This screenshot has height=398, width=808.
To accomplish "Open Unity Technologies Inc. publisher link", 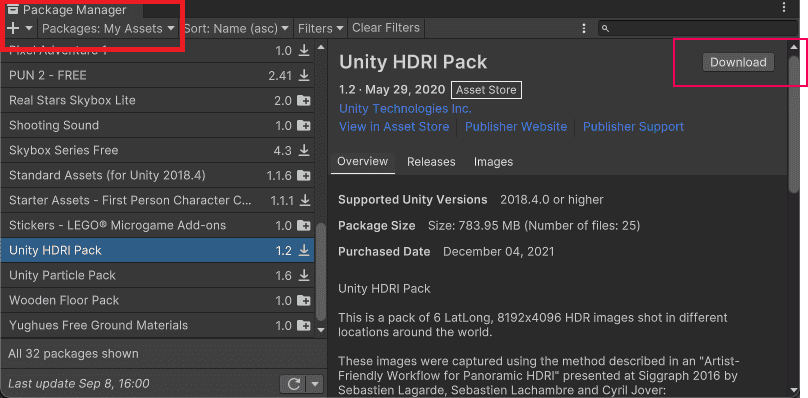I will coord(405,109).
